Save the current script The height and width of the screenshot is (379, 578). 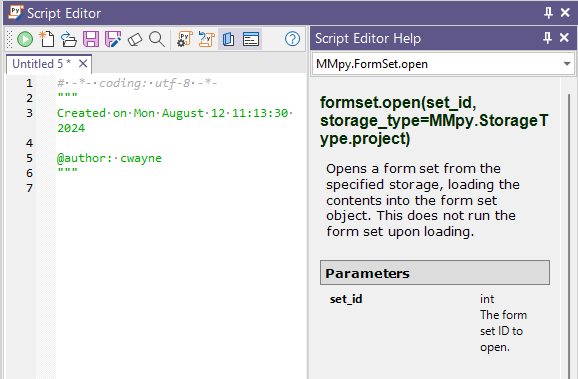click(91, 39)
